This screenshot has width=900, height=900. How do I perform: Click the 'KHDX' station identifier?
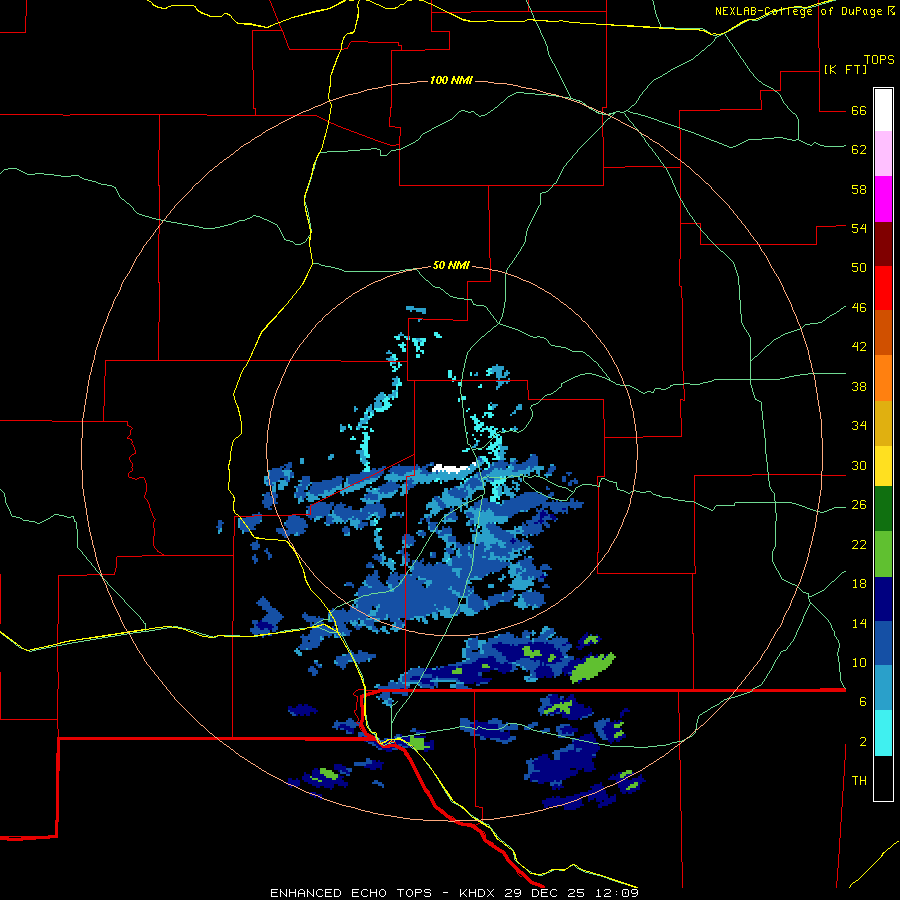click(478, 893)
